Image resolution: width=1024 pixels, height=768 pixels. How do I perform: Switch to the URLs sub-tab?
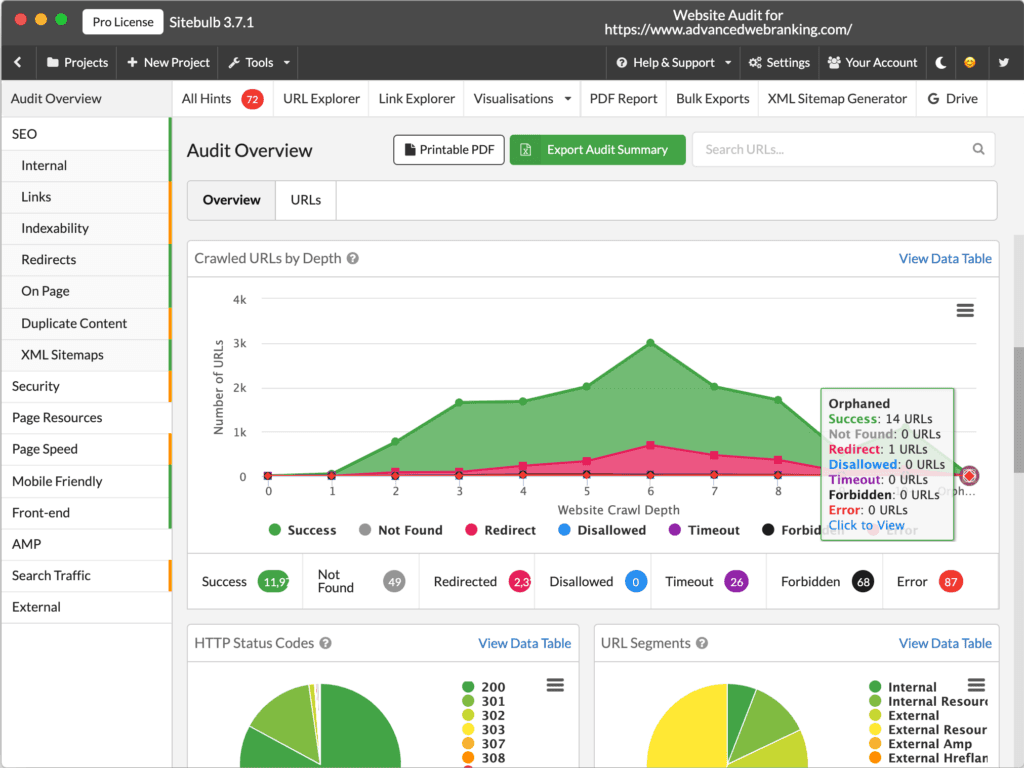[306, 200]
